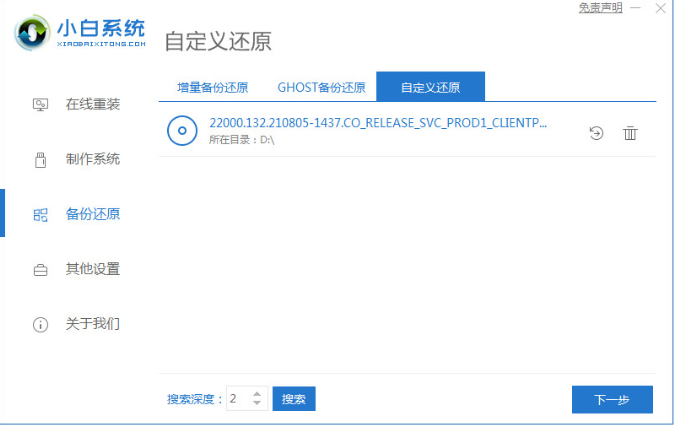Click the 备份还原 sidebar icon

41,214
